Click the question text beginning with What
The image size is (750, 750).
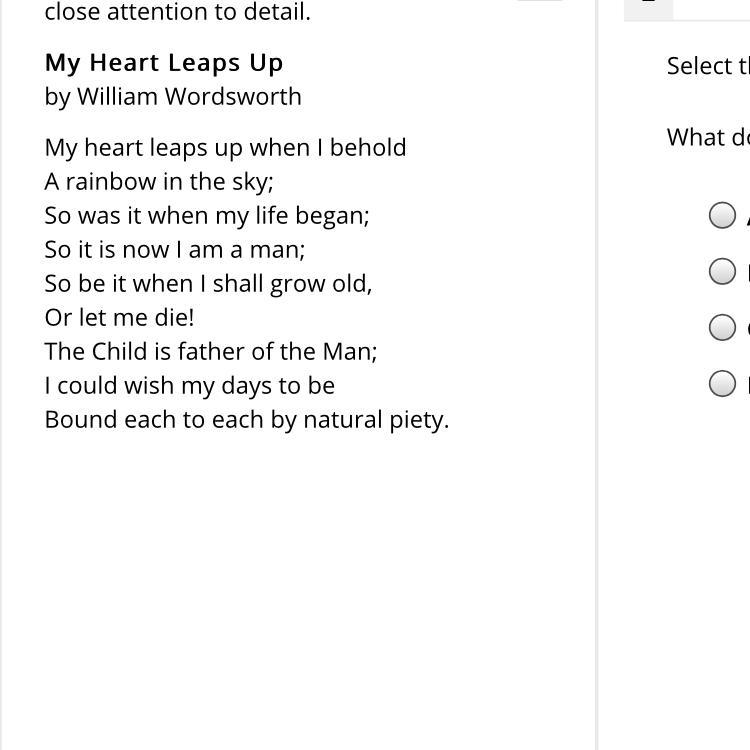pos(708,138)
